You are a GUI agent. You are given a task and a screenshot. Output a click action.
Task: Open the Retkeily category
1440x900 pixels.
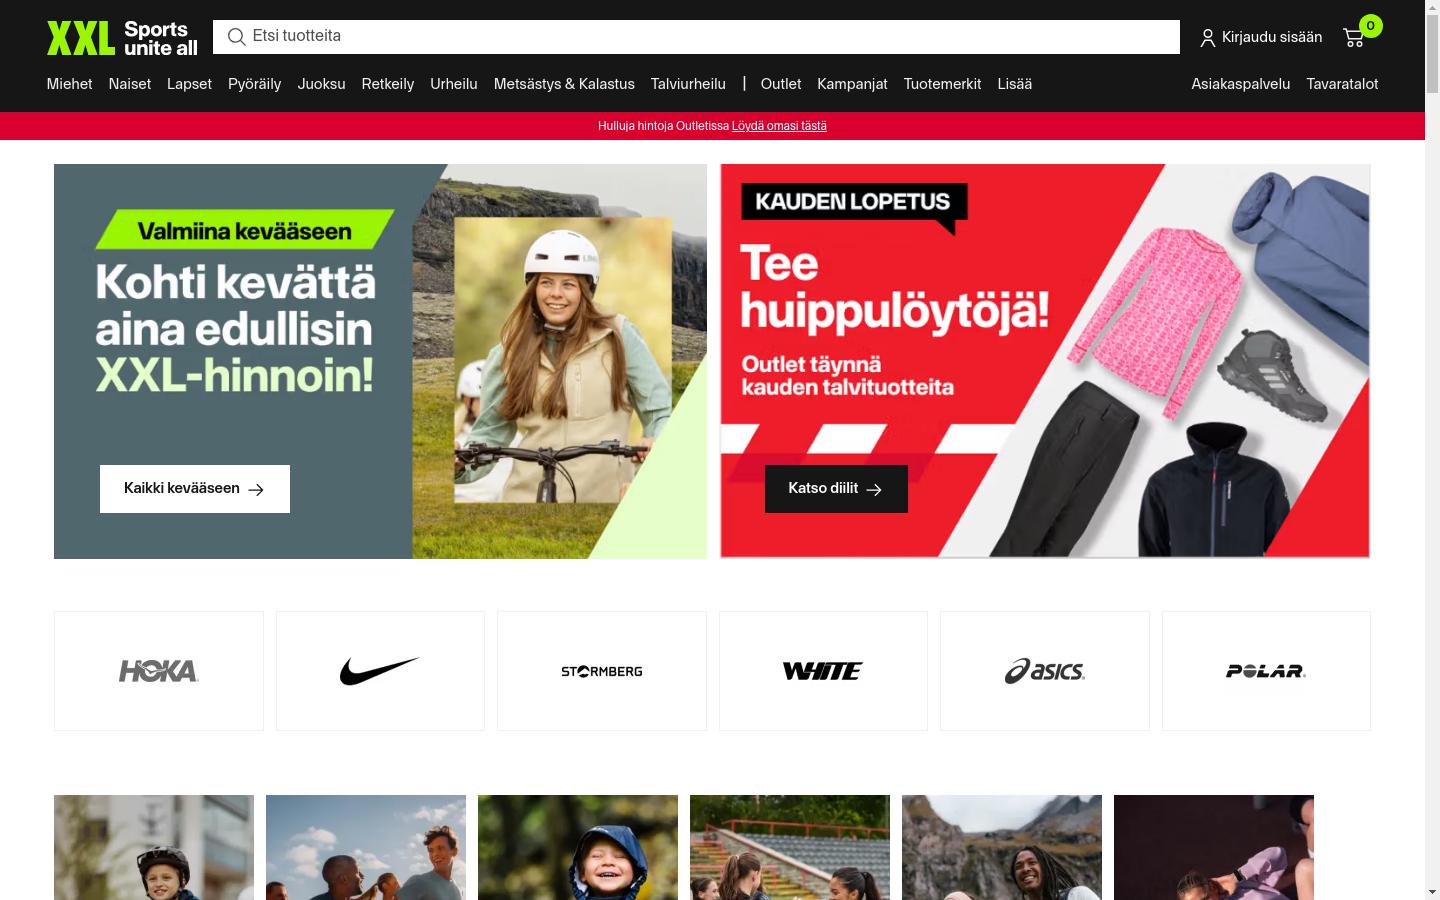(x=388, y=84)
